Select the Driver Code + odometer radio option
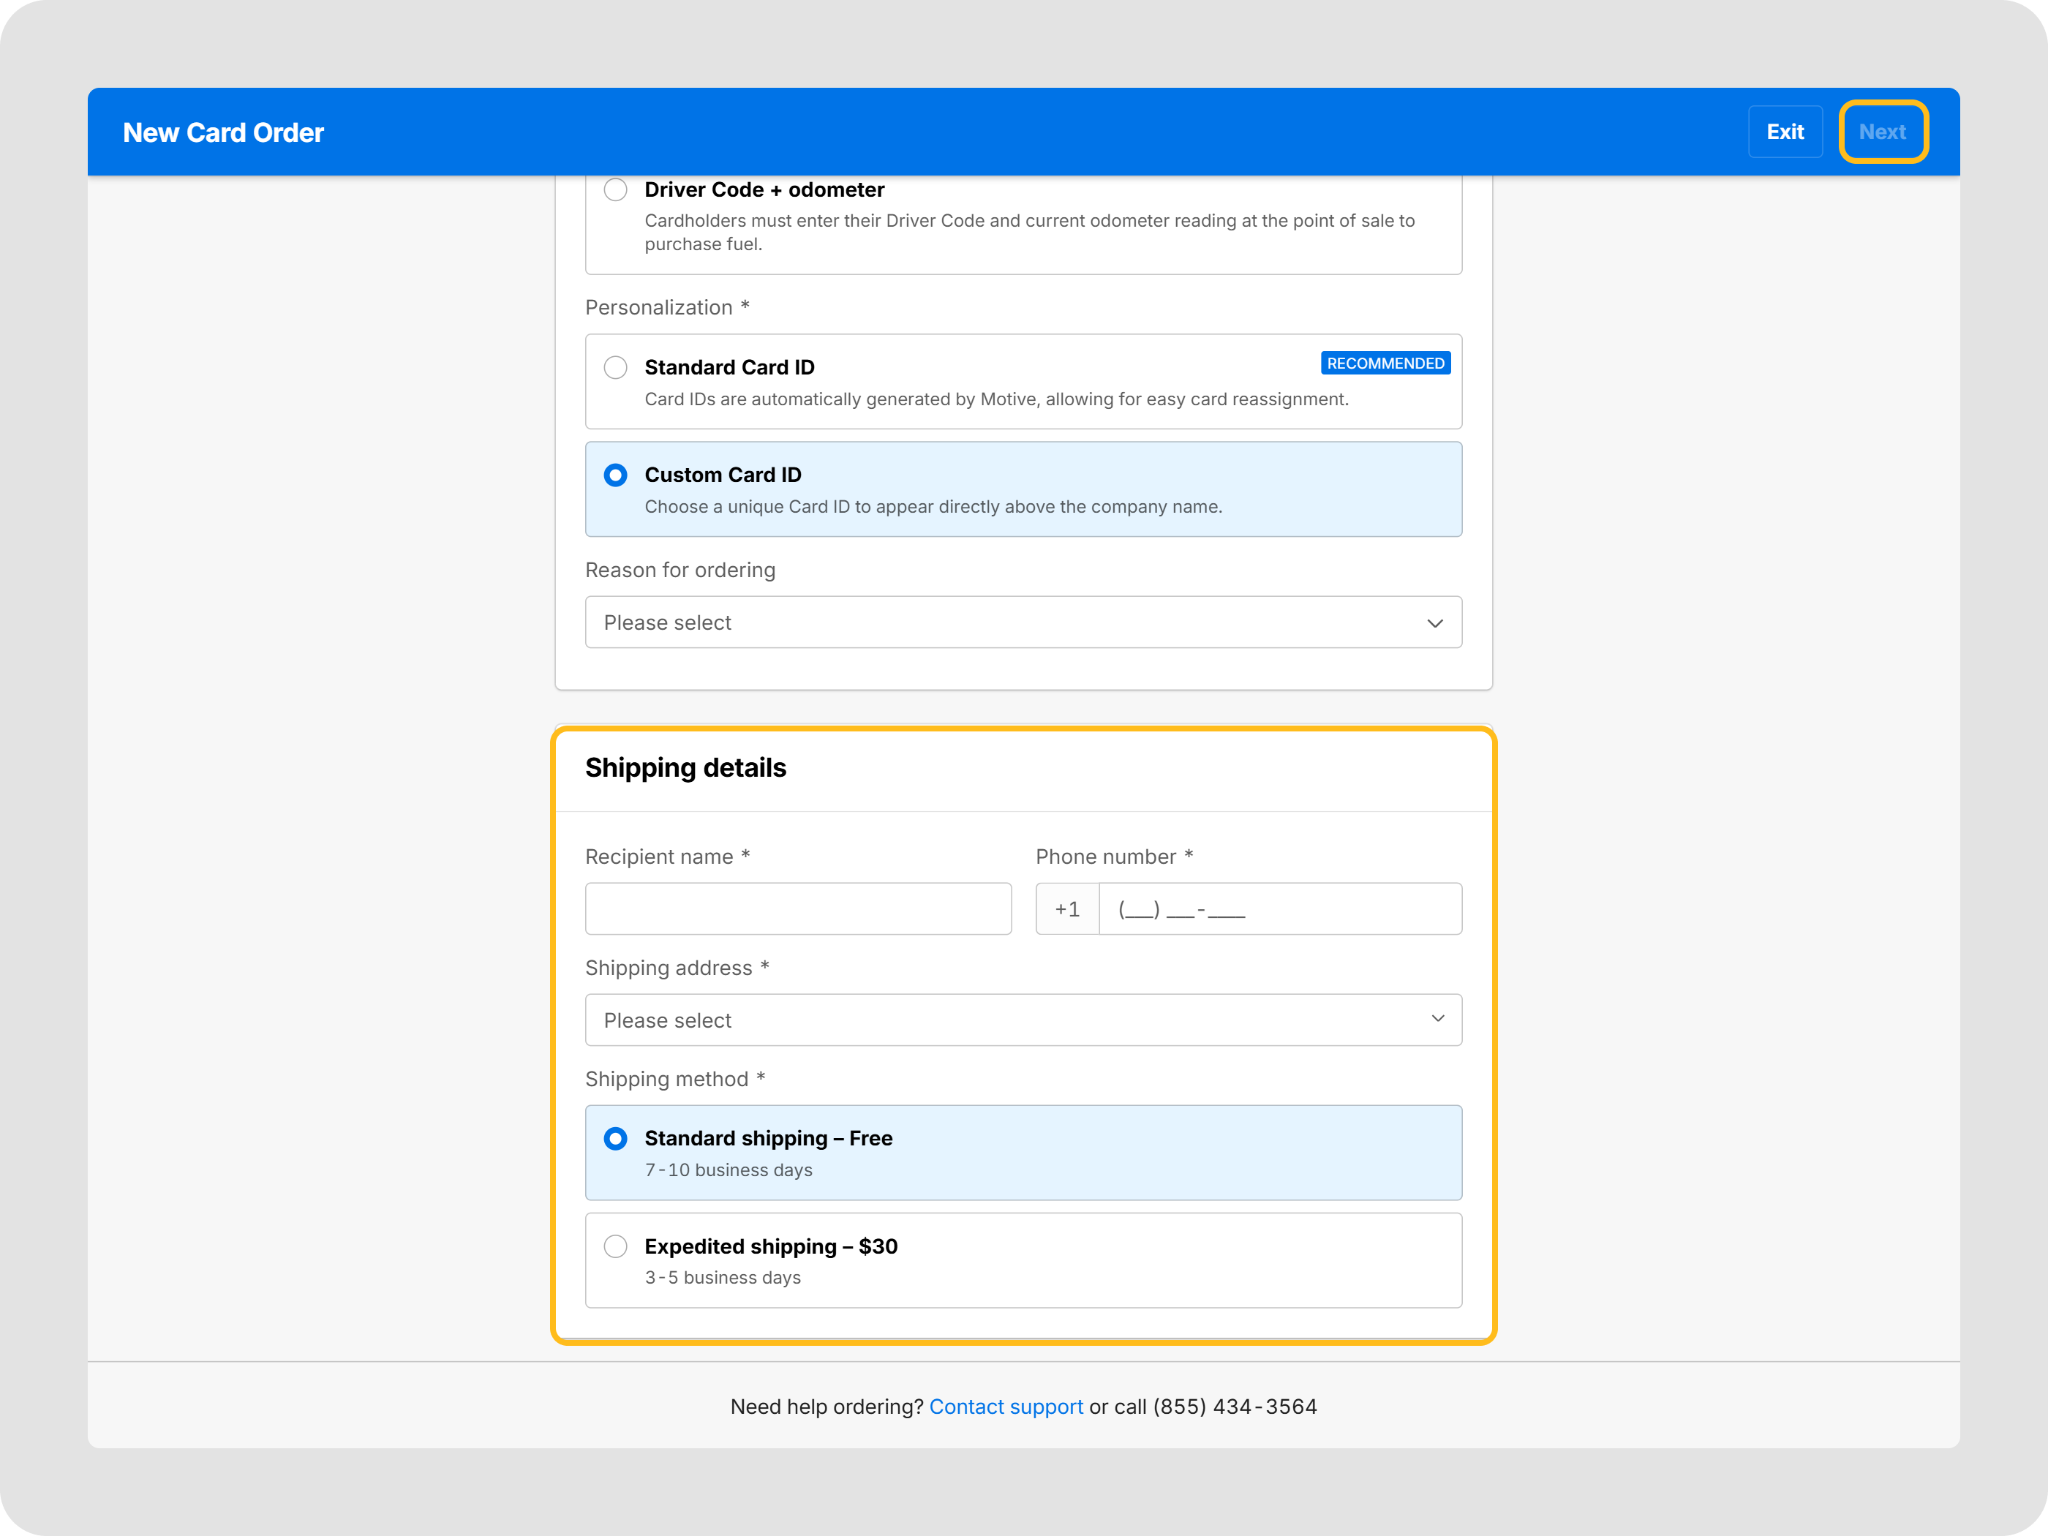Image resolution: width=2048 pixels, height=1536 pixels. point(616,190)
